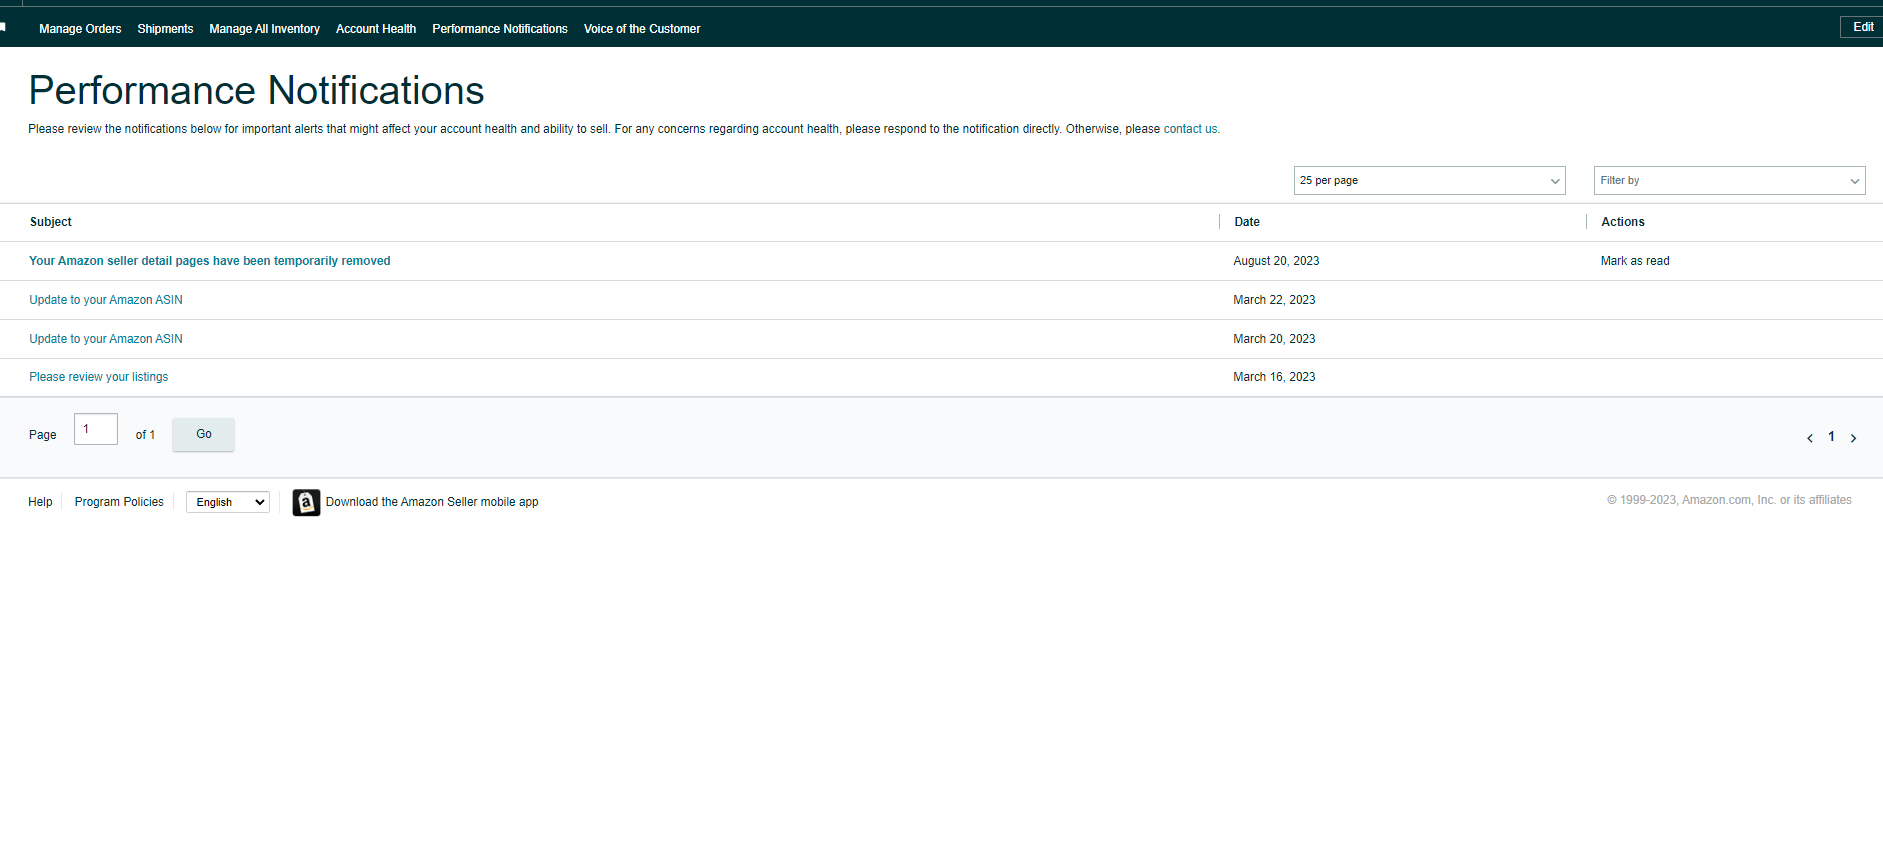Select page 1 in the pagination
This screenshot has height=850, width=1883.
(x=1831, y=437)
